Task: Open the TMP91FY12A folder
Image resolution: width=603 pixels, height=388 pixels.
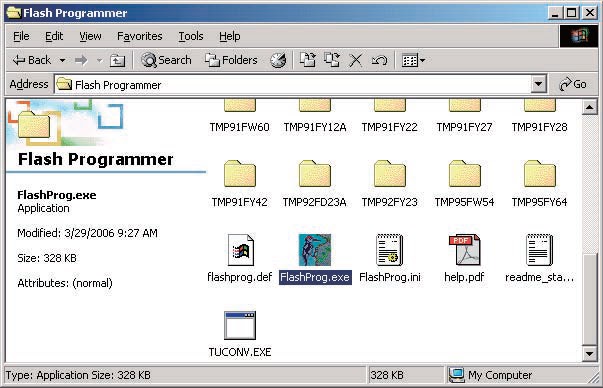Action: 315,117
